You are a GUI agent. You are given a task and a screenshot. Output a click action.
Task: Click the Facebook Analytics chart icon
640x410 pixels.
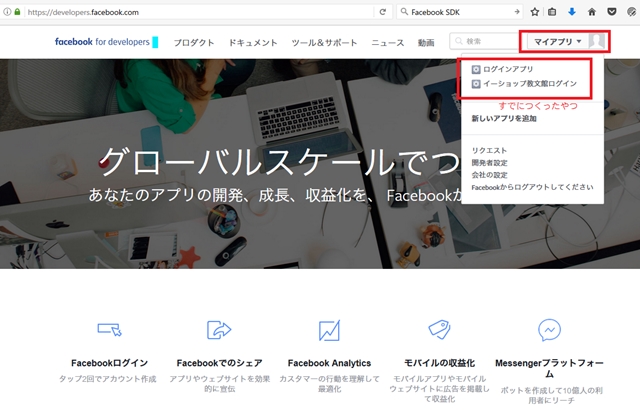pyautogui.click(x=328, y=329)
